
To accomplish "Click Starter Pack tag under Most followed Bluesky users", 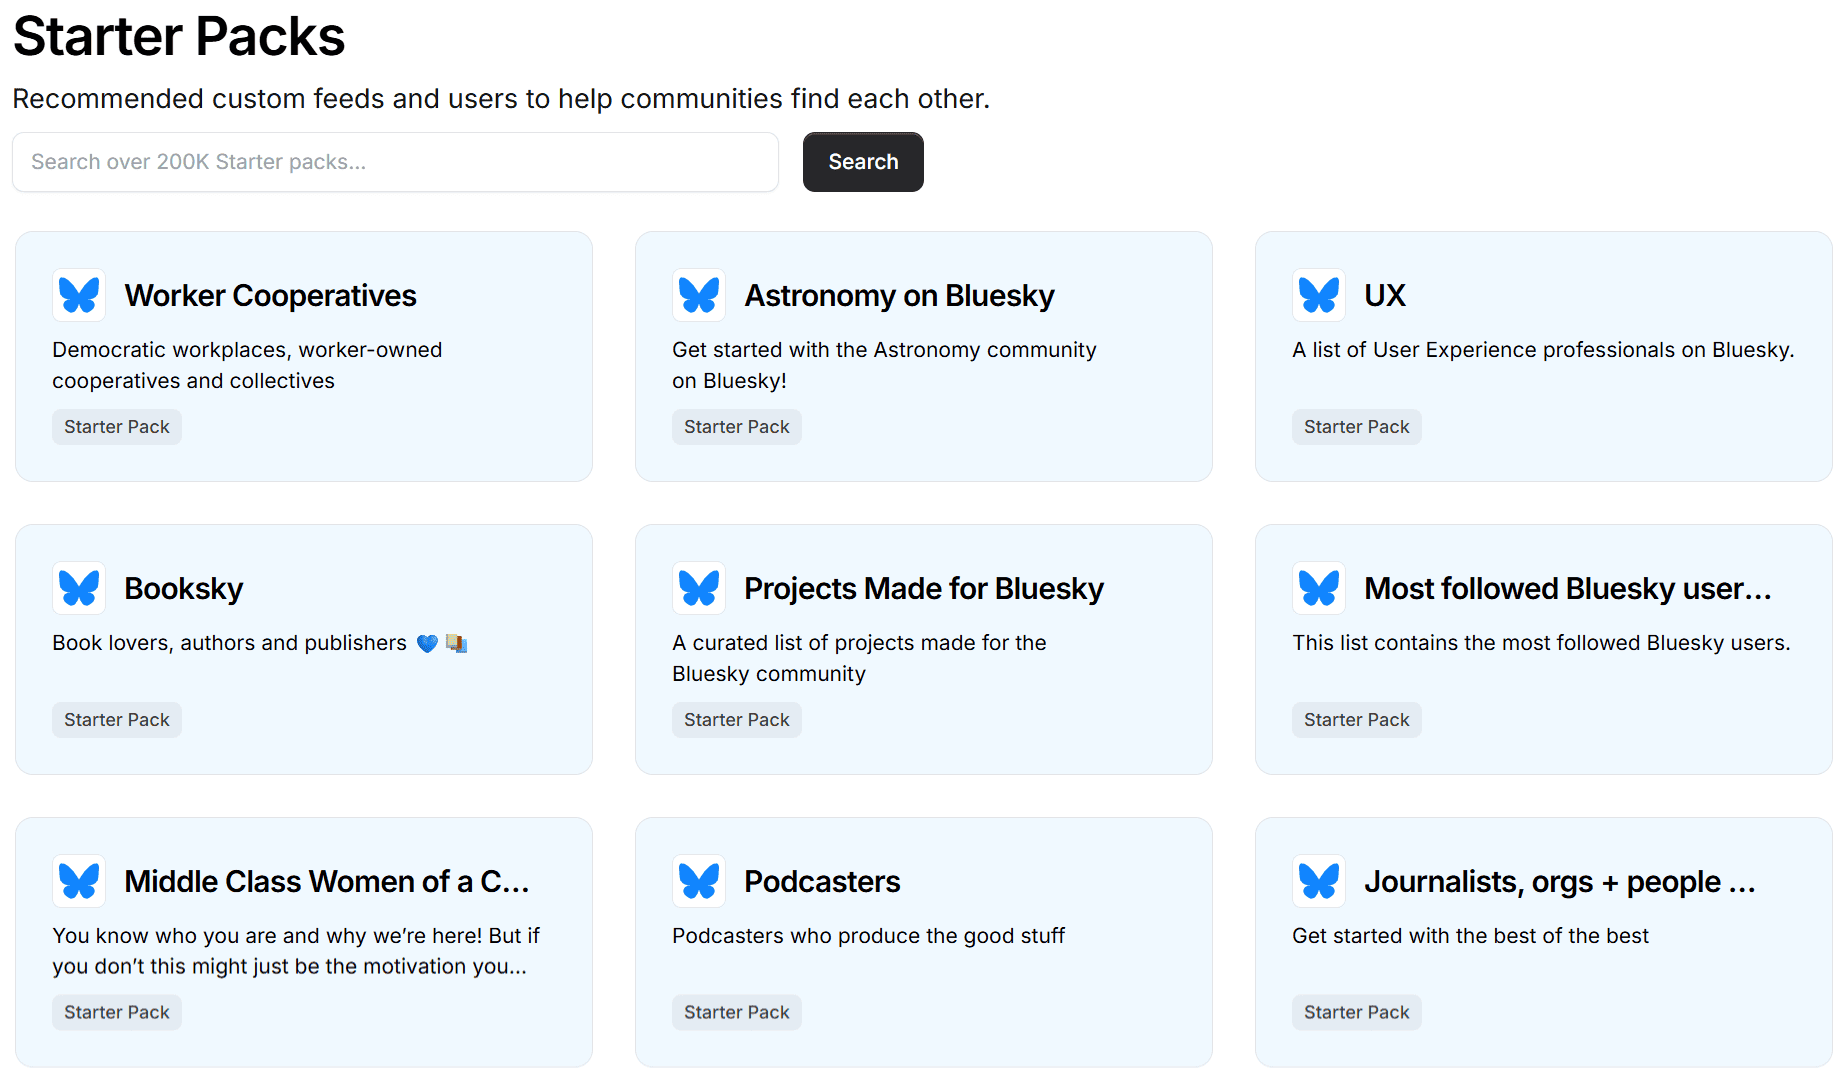I will 1357,720.
